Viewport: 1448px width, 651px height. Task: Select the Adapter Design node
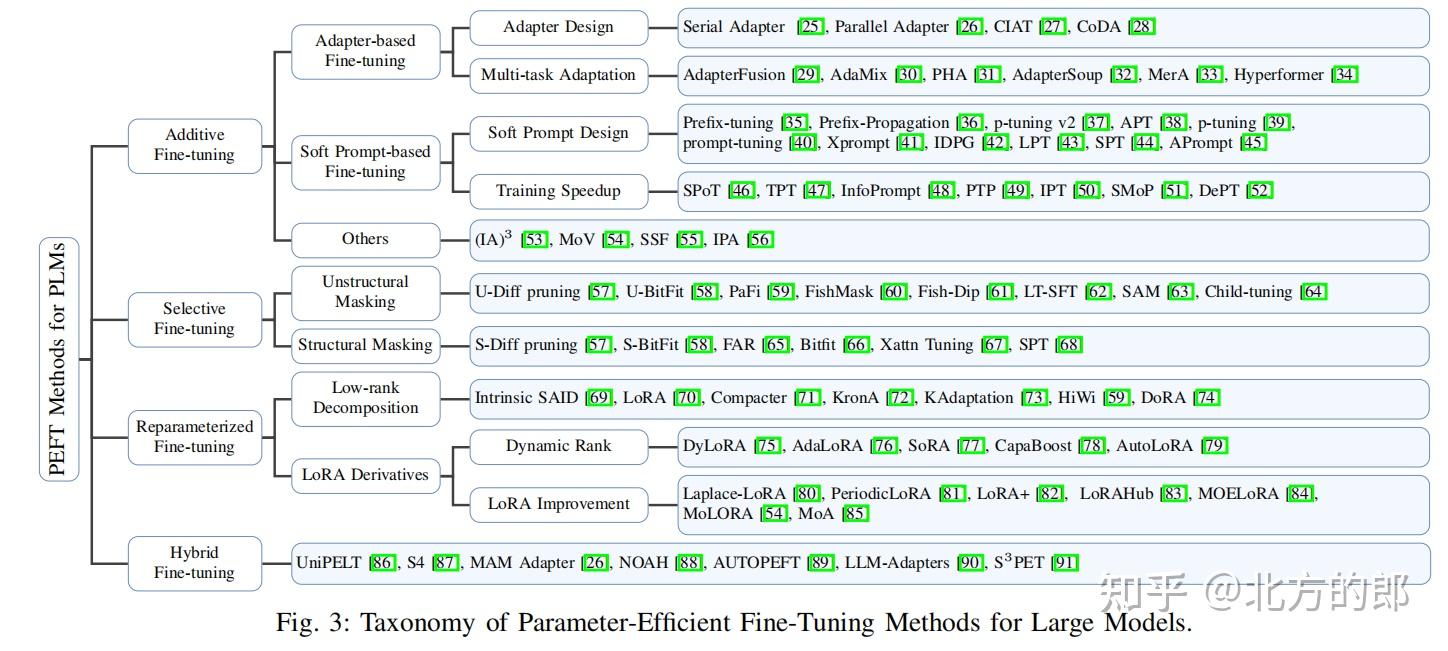coord(558,28)
